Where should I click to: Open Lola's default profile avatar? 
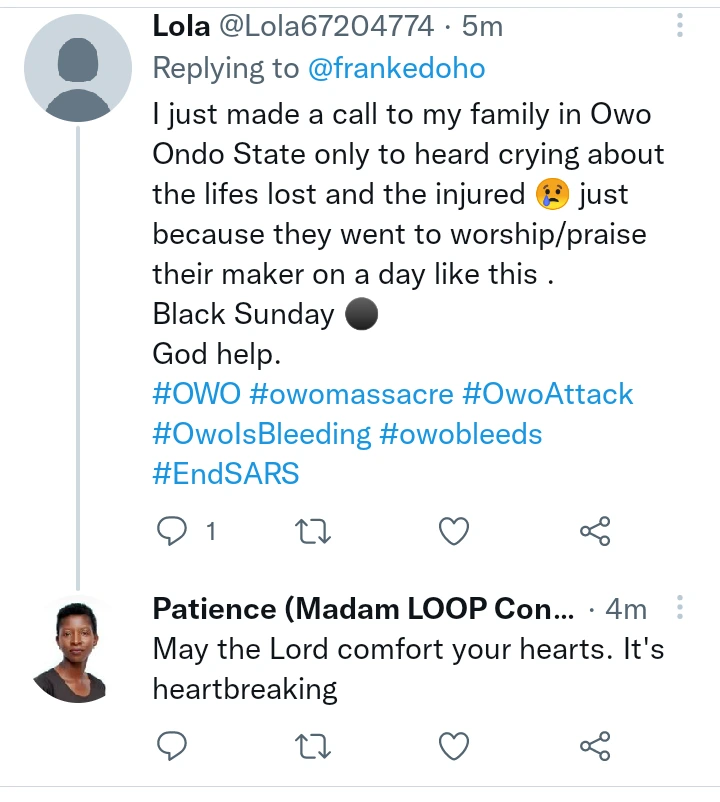coord(77,68)
